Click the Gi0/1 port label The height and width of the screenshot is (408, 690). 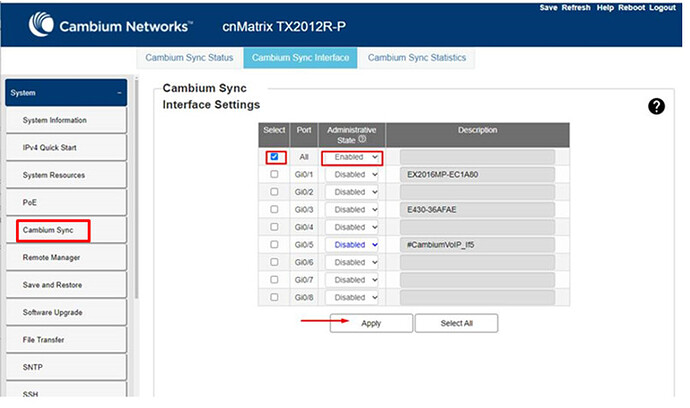tap(304, 175)
